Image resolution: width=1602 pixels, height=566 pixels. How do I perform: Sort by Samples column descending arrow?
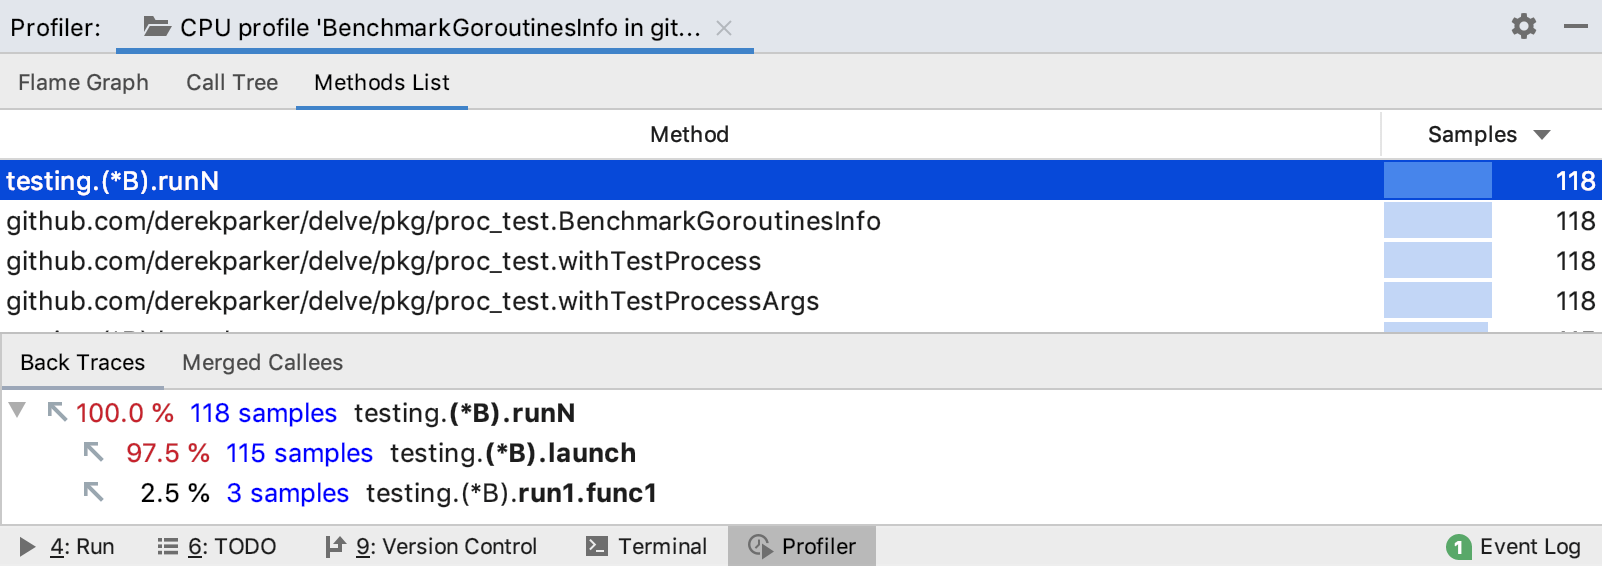[1542, 135]
